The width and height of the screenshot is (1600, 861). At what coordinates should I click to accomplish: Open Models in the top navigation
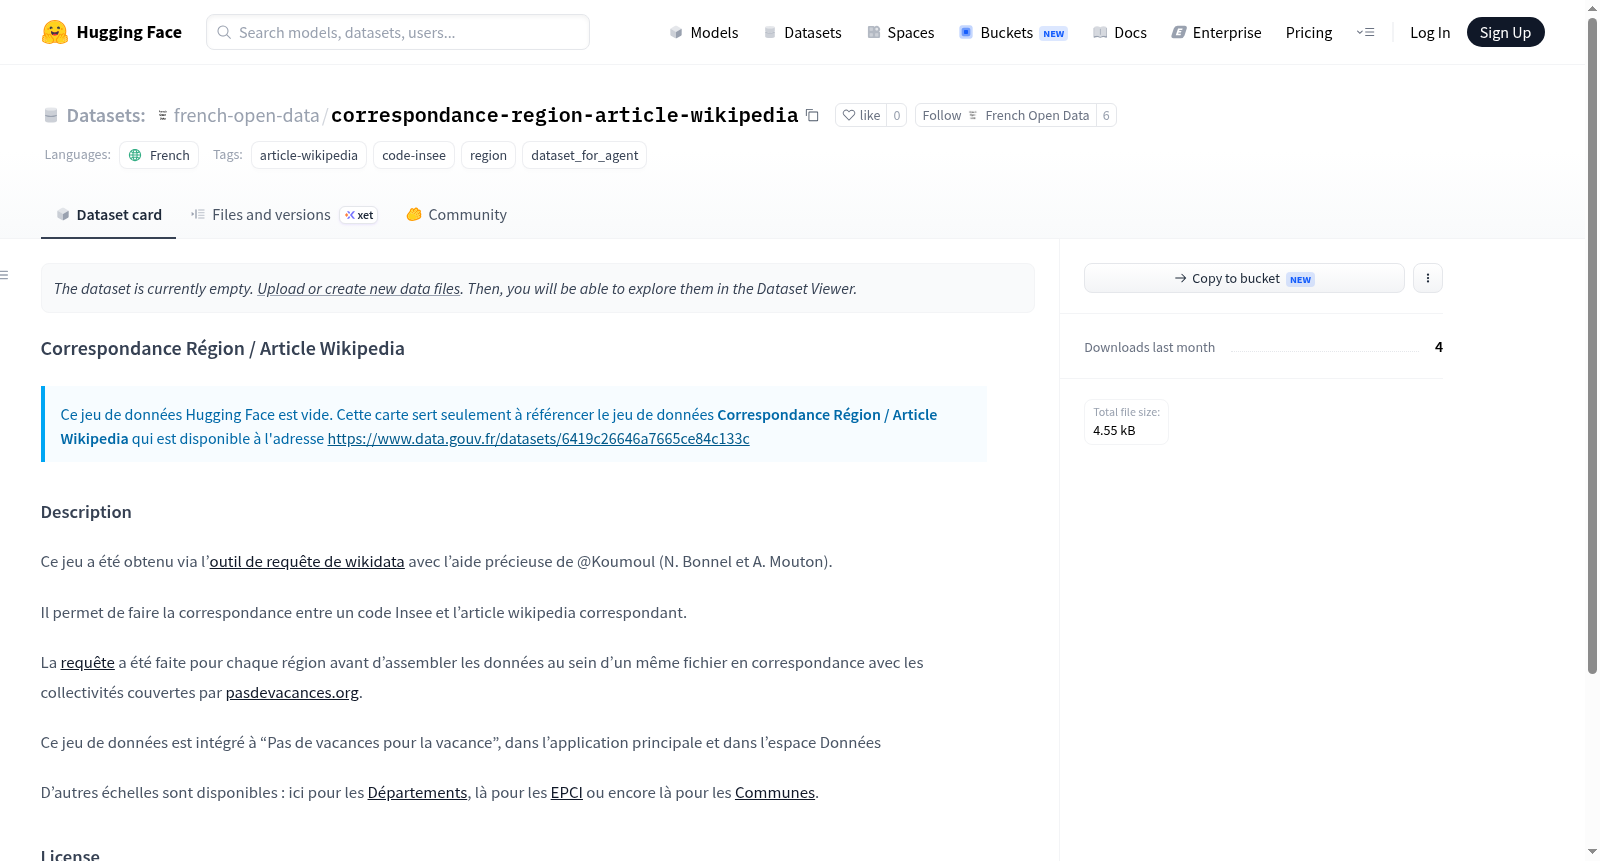tap(704, 32)
